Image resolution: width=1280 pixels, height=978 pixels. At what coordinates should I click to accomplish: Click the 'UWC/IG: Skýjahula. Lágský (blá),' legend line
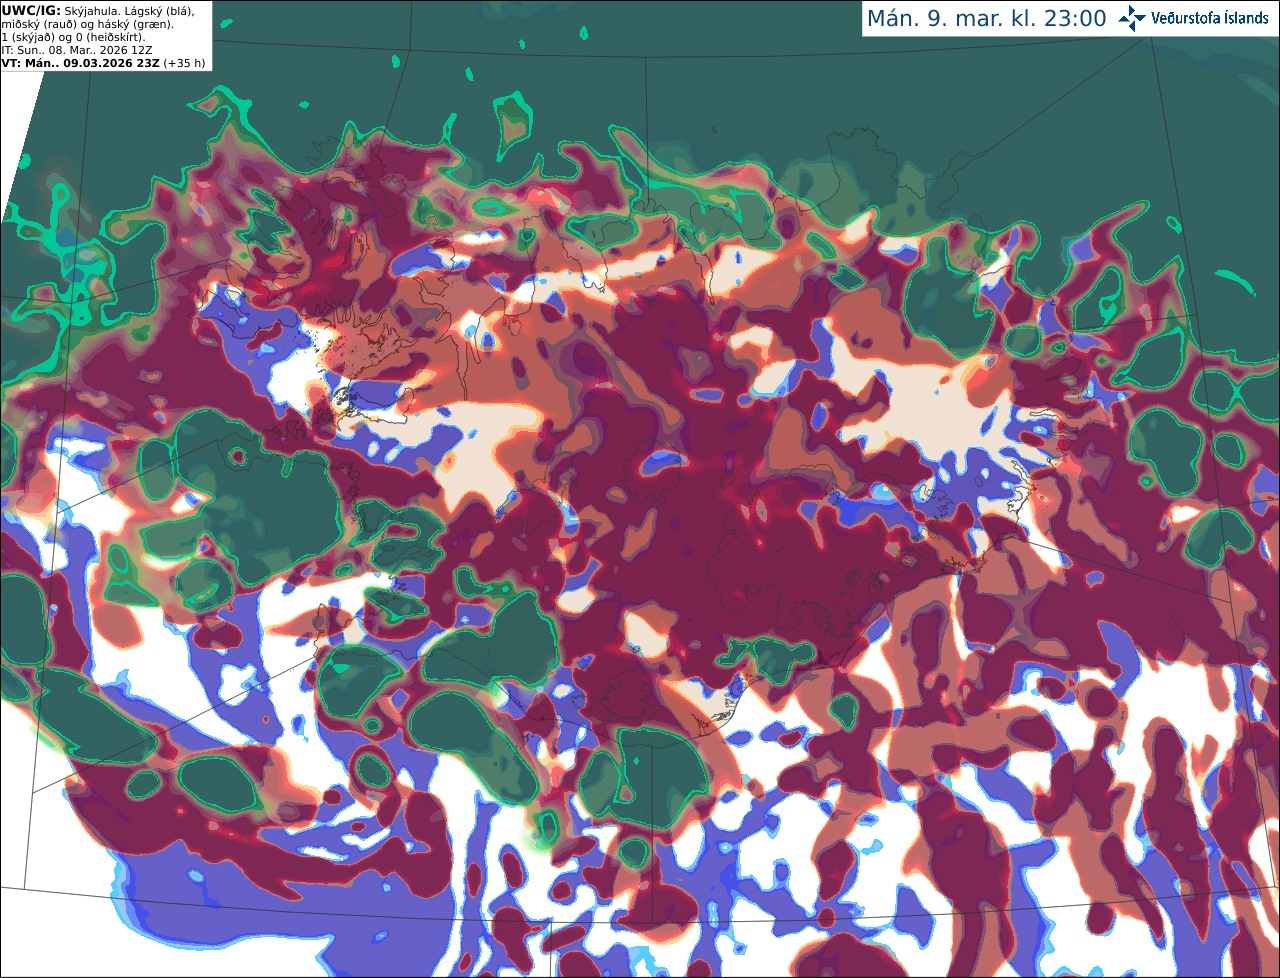point(98,10)
